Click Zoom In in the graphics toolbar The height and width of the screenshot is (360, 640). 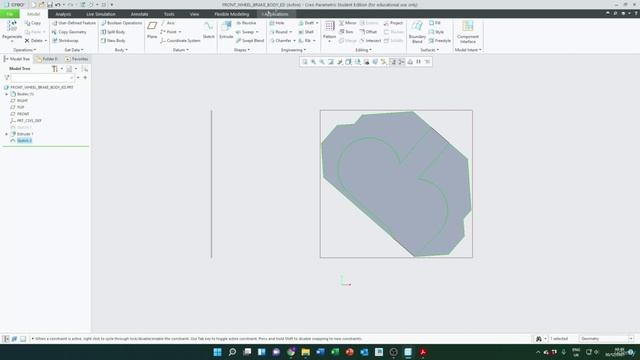click(313, 62)
